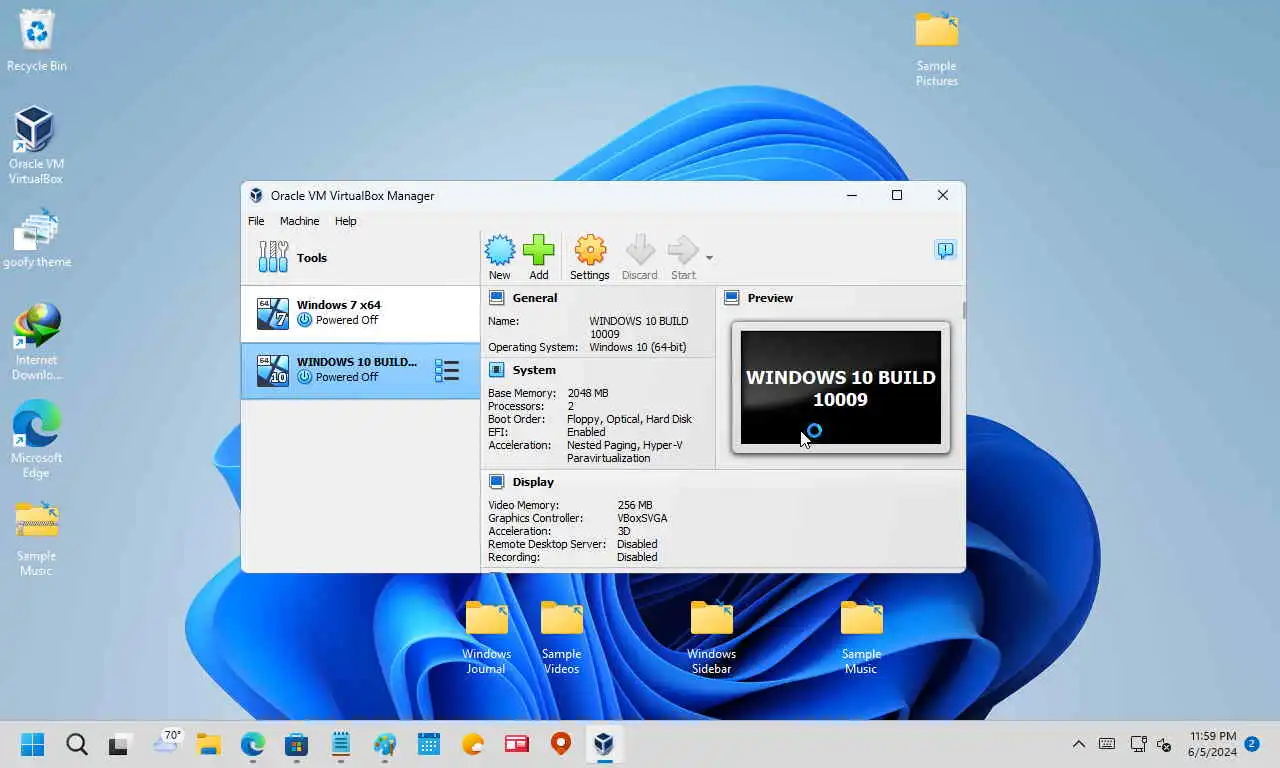
Task: Open Task View in the taskbar
Action: click(121, 744)
